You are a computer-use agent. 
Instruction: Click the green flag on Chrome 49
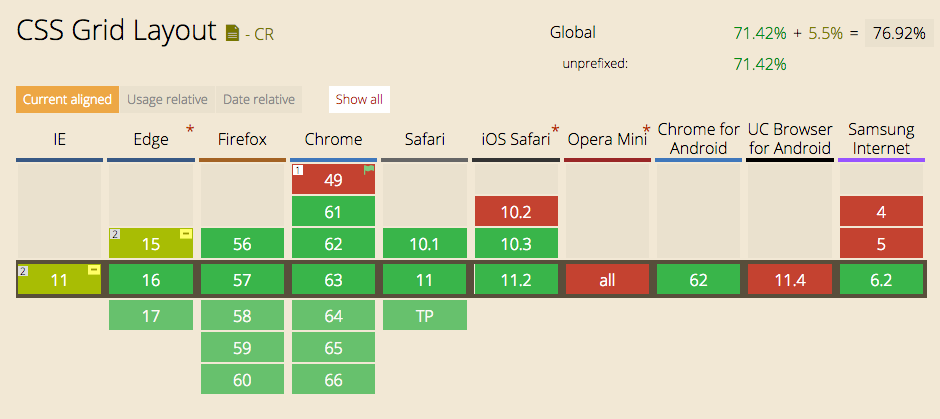point(368,170)
